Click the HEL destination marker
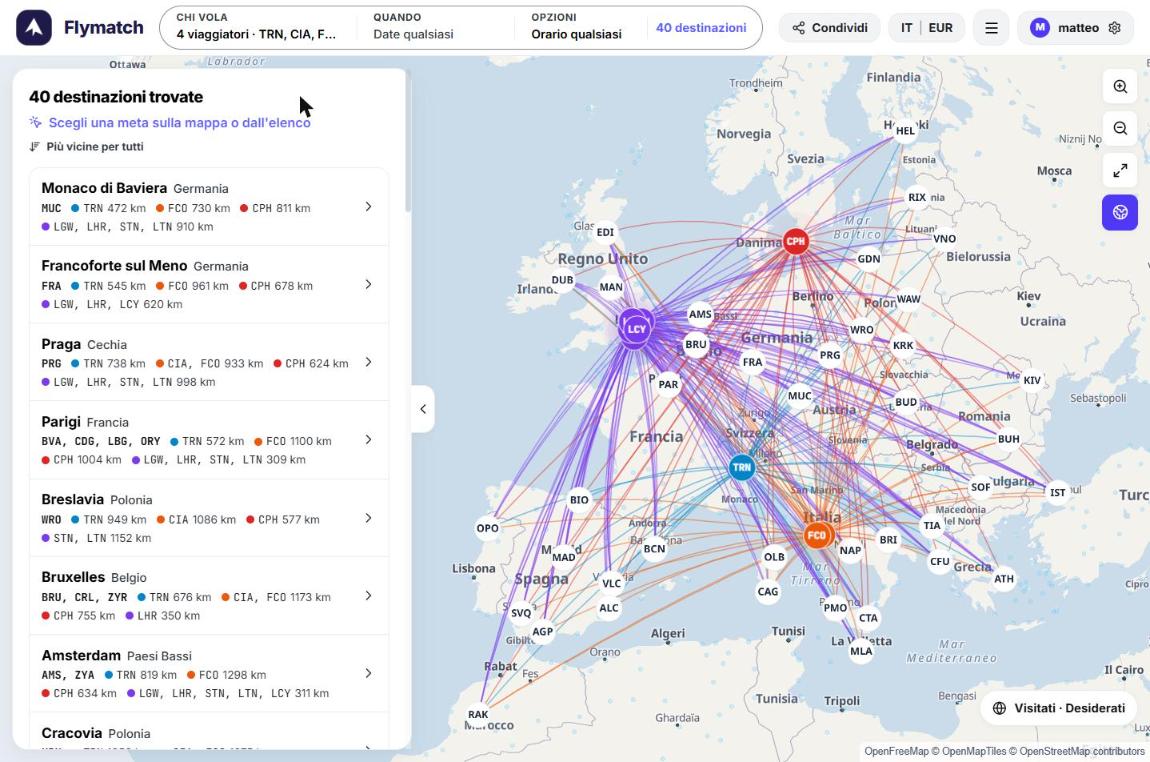1150x762 pixels. point(905,131)
